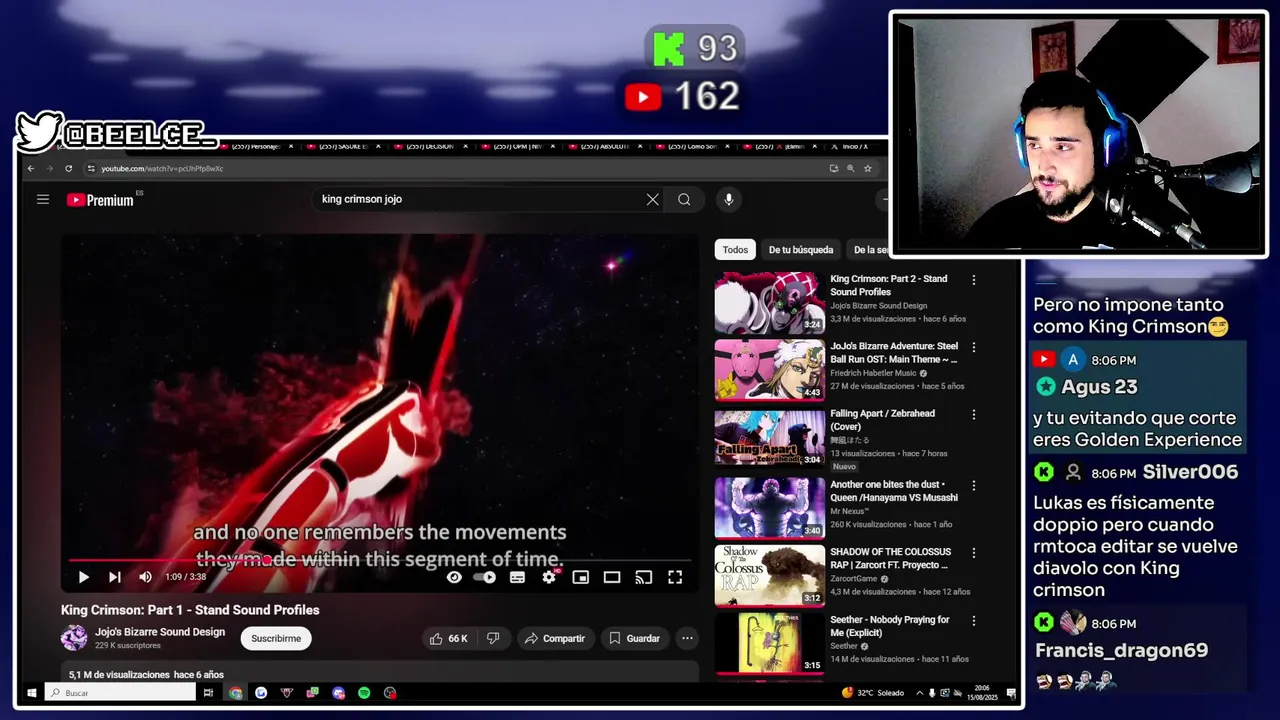1280x720 pixels.
Task: Select chat username Francis_dragon69
Action: click(1121, 650)
